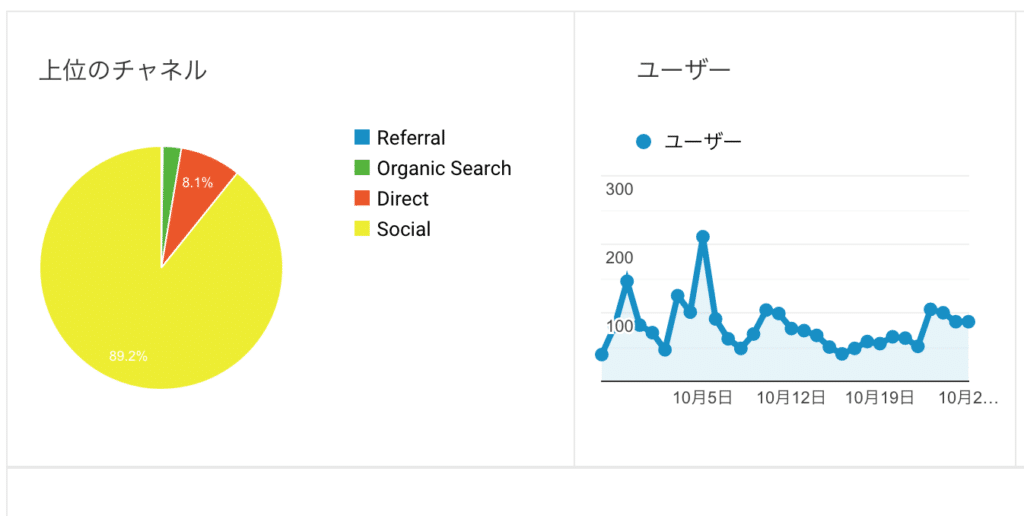Viewport: 1024px width, 516px height.
Task: Click the last data point on the line chart
Action: [x=968, y=321]
